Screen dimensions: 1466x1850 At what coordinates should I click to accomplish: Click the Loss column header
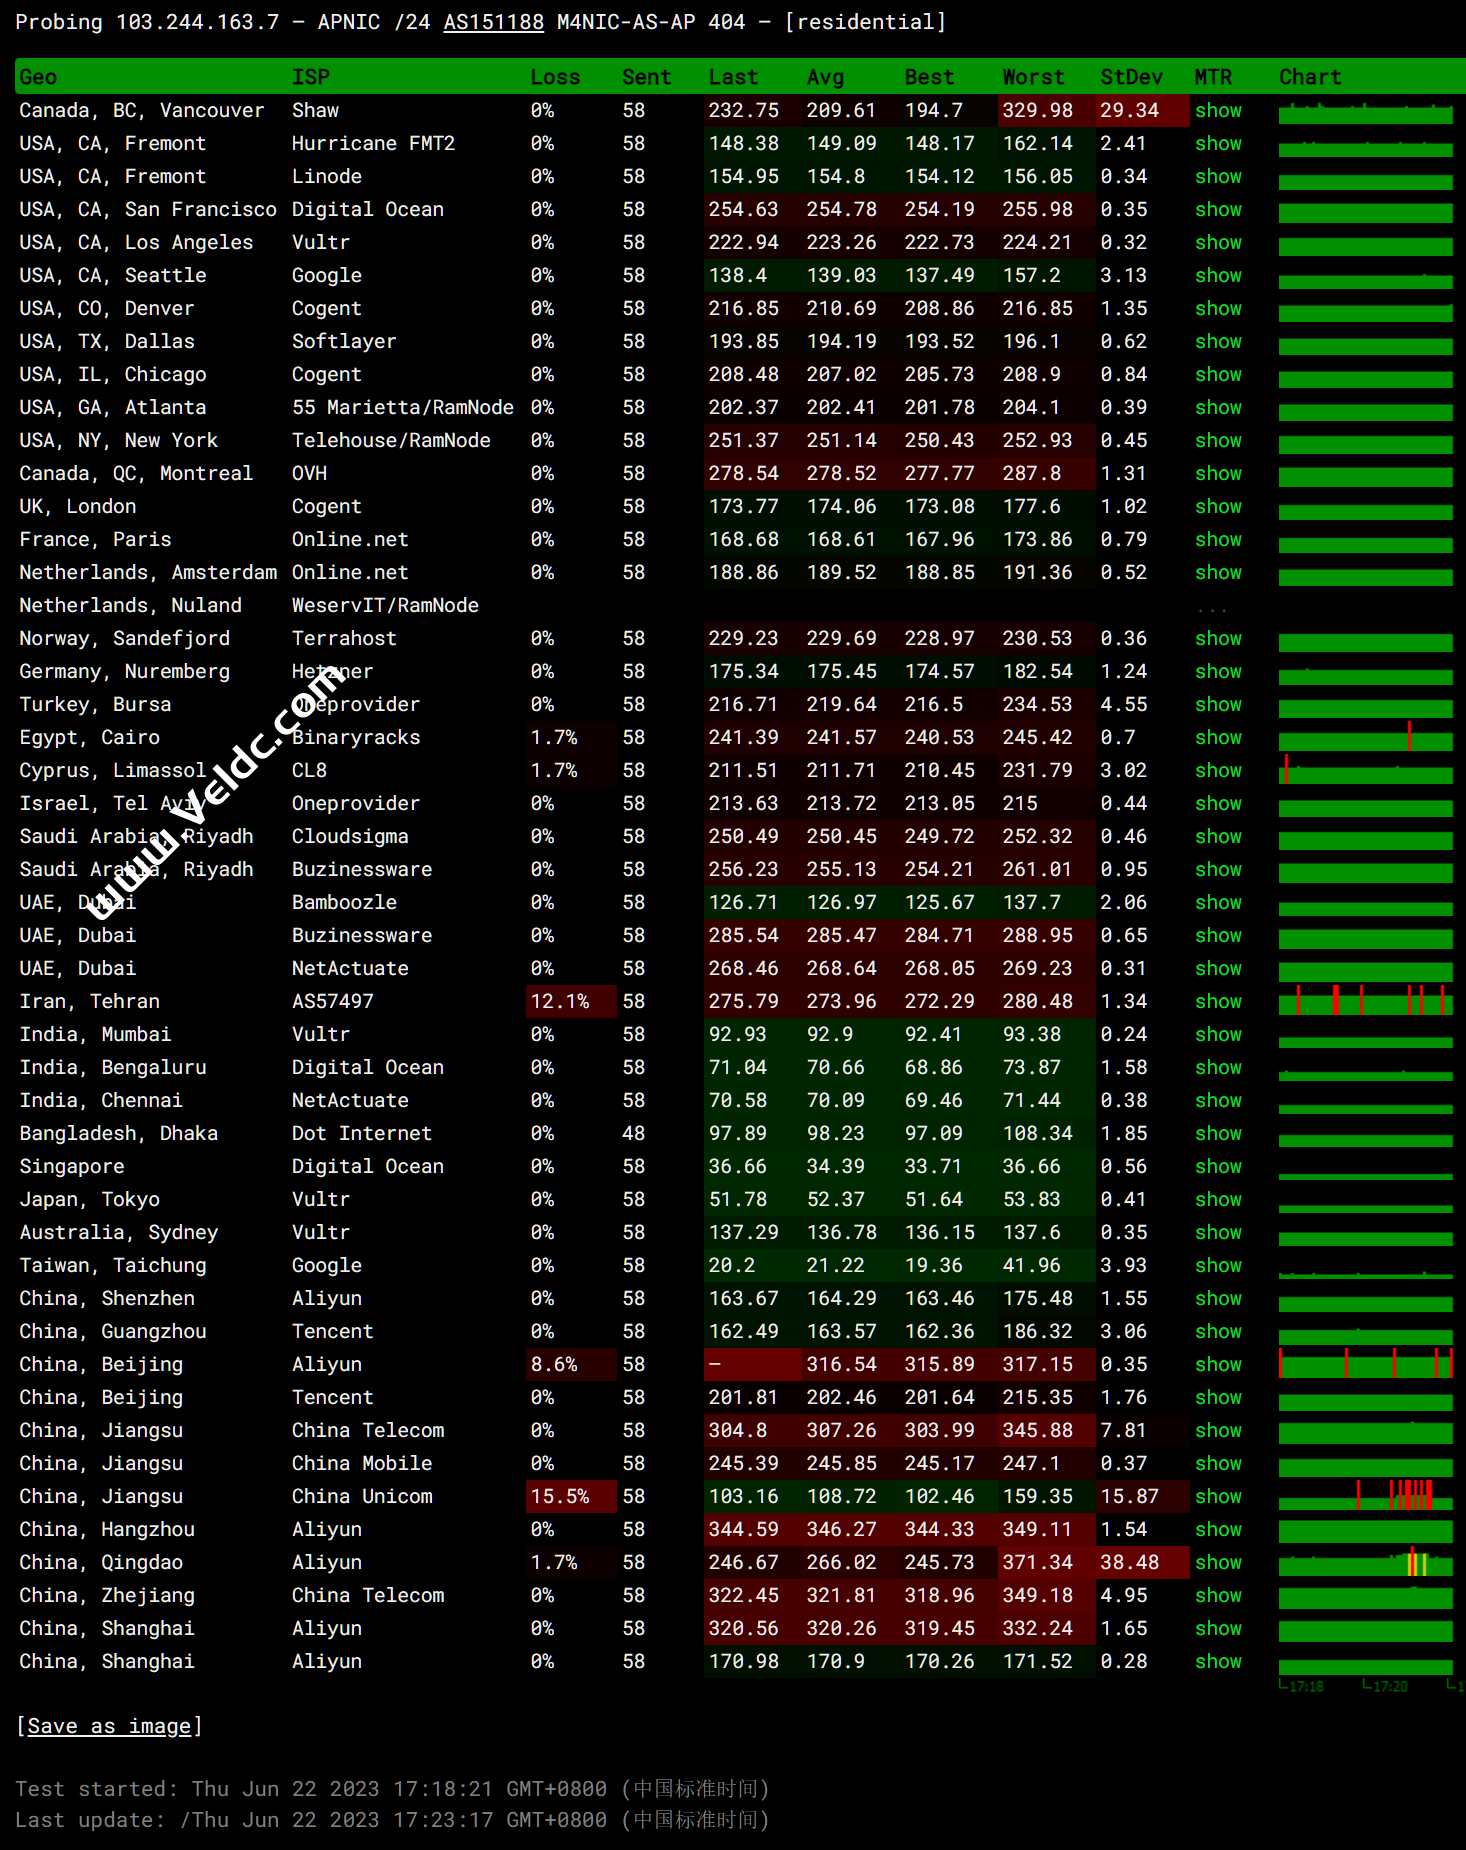555,77
